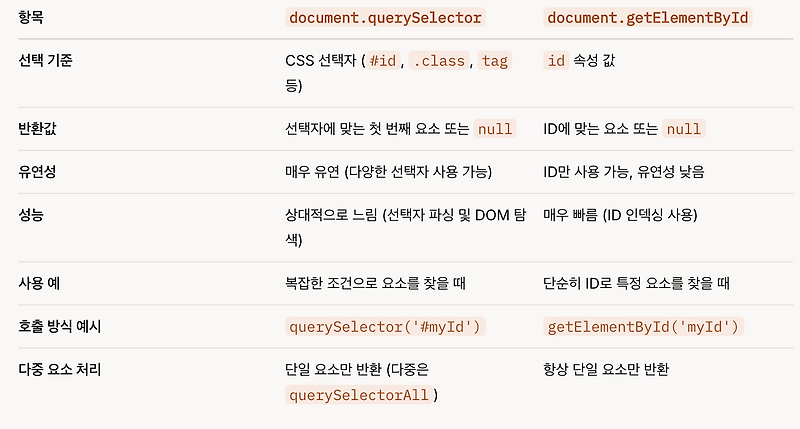The height and width of the screenshot is (429, 800).
Task: Click the getElementById('myId') code snippet
Action: [x=643, y=326]
